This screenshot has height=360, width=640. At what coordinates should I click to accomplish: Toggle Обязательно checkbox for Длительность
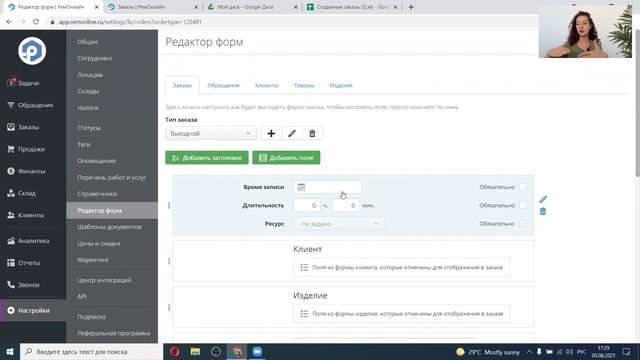coord(523,205)
